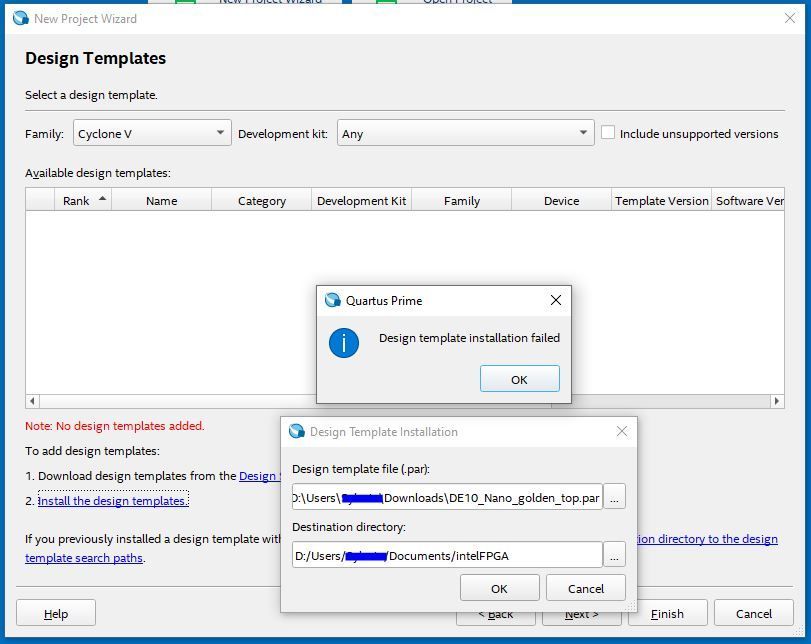The width and height of the screenshot is (811, 644).
Task: Click the blue information icon in Quartus Prime dialog
Action: [343, 342]
